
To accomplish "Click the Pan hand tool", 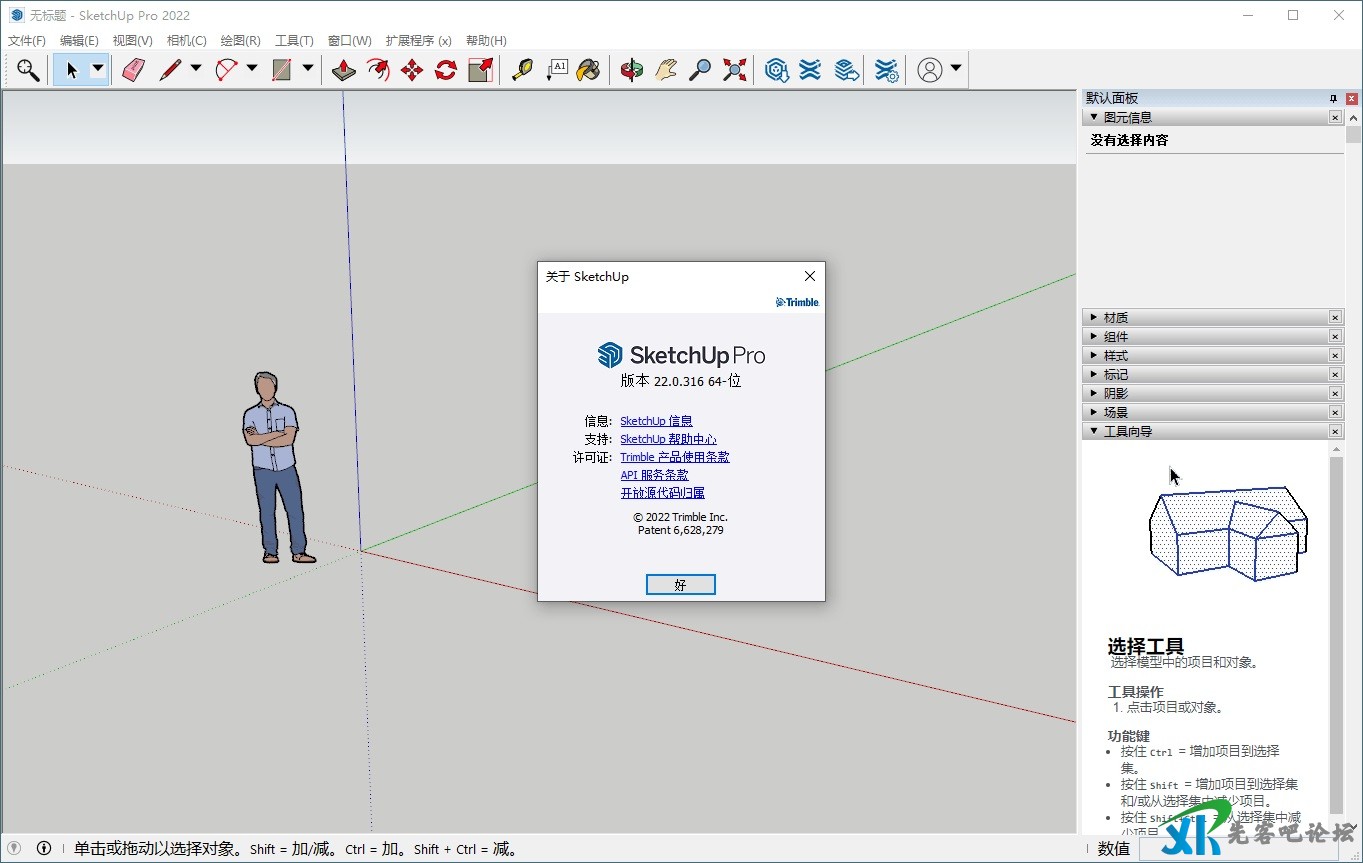I will coord(666,70).
